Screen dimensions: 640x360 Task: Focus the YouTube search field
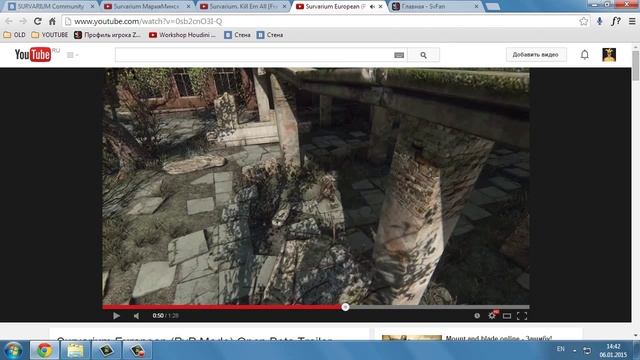coord(253,55)
